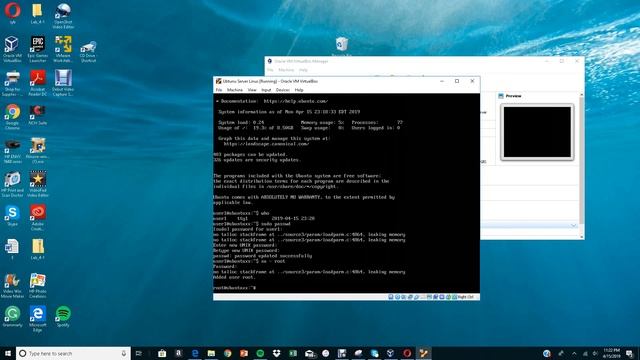Launch Epic Games Launcher shortcut
640x360 pixels.
[38, 49]
